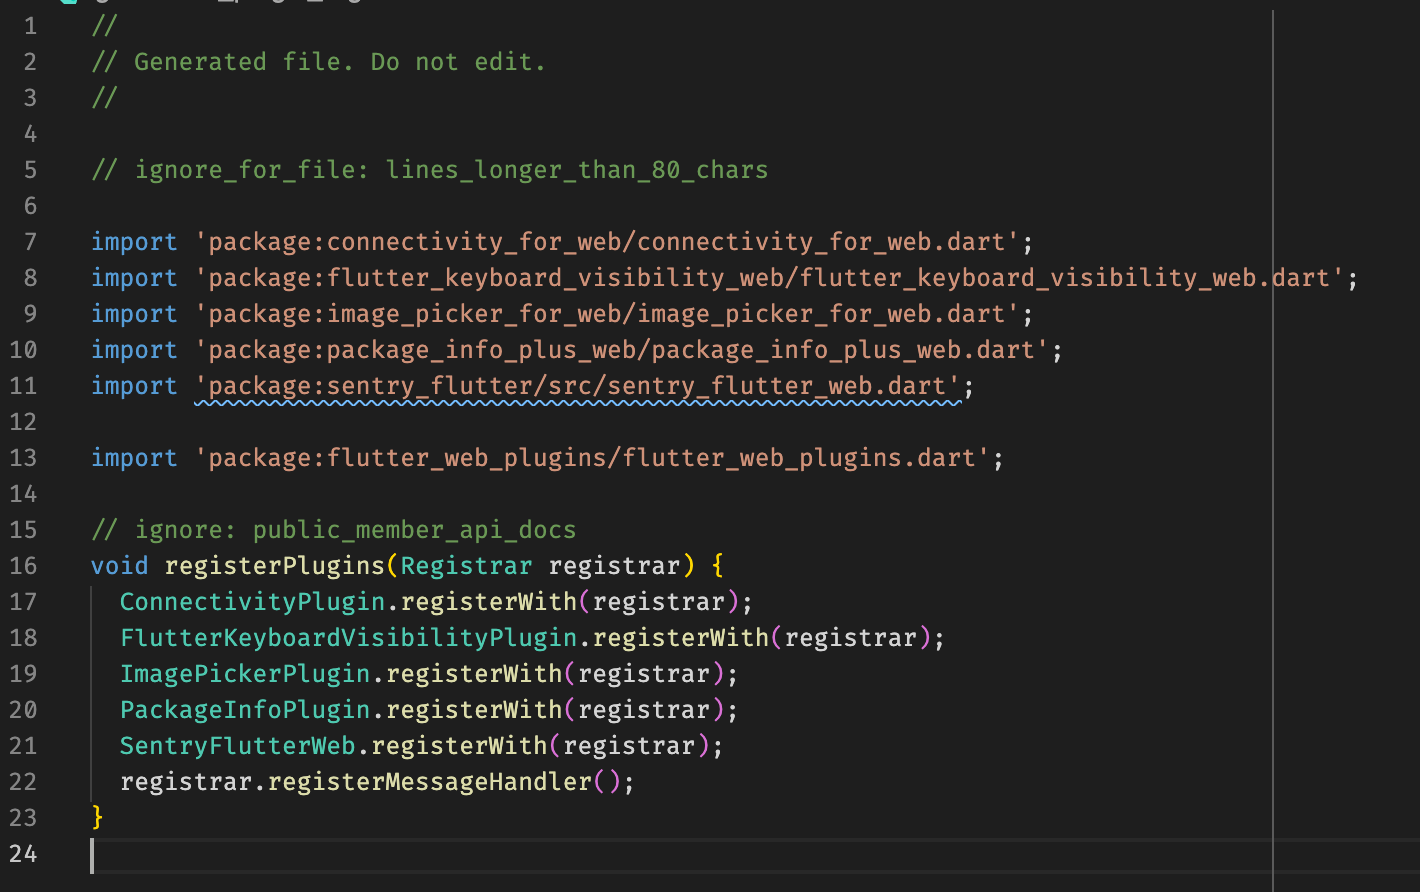
Task: Select line number 16 in the gutter
Action: [x=23, y=566]
